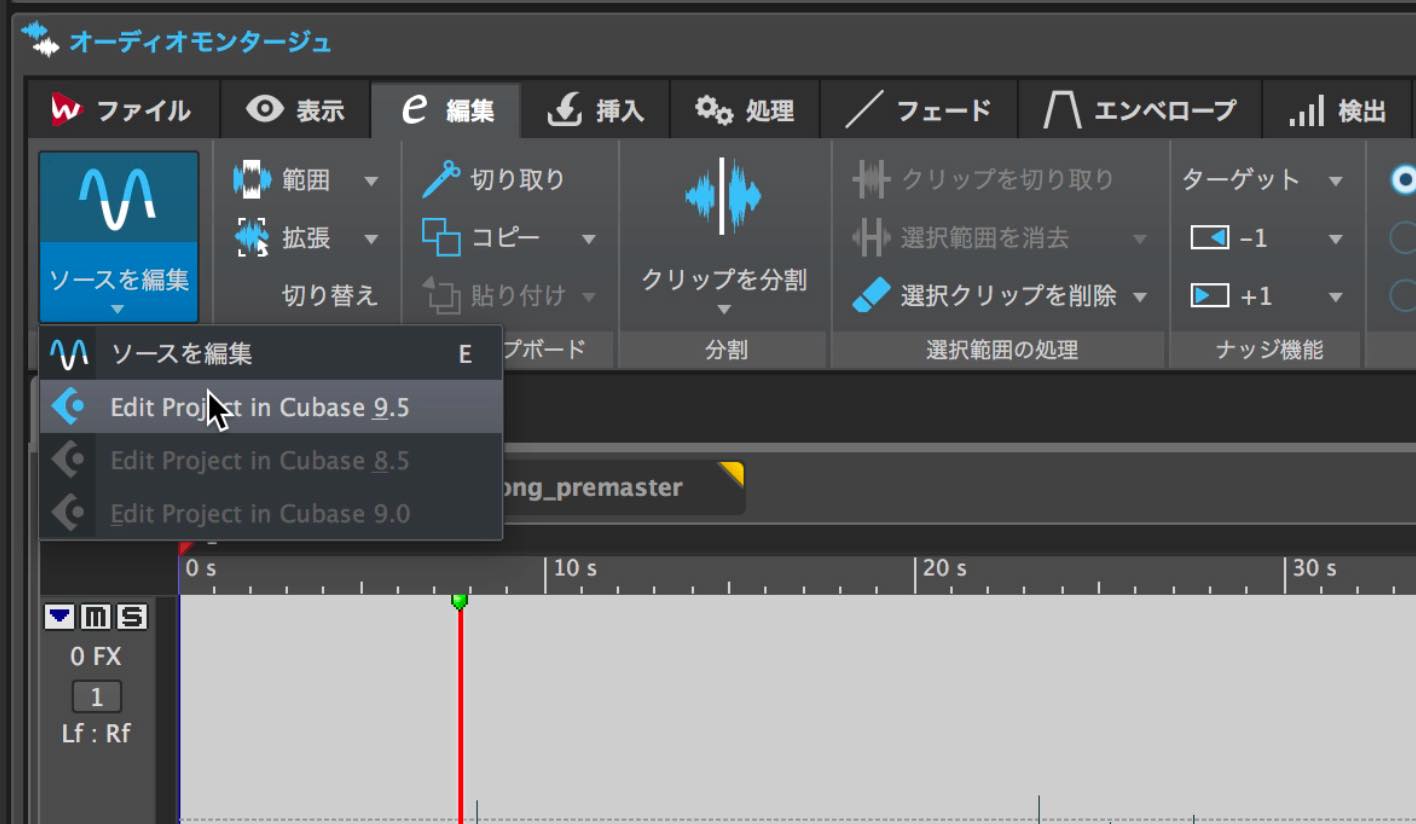Image resolution: width=1416 pixels, height=824 pixels.
Task: Click the コピー icon
Action: tap(440, 238)
